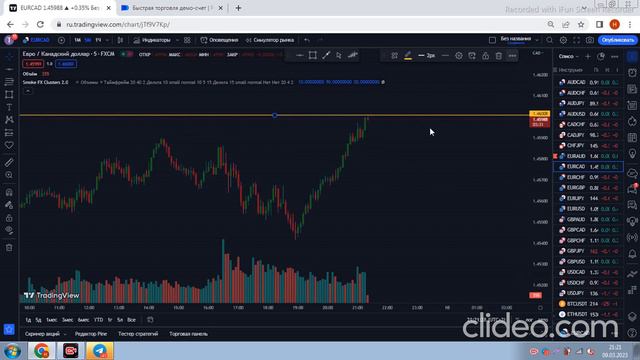This screenshot has width=640, height=360.
Task: Toggle stay in drawing mode pencil-lock
Action: 9,205
